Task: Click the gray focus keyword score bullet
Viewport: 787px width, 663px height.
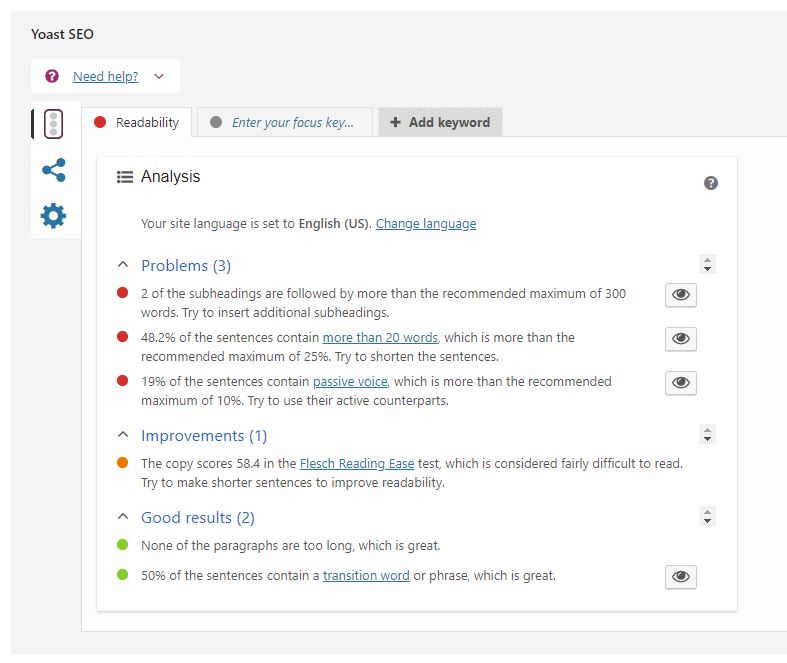Action: pyautogui.click(x=216, y=122)
